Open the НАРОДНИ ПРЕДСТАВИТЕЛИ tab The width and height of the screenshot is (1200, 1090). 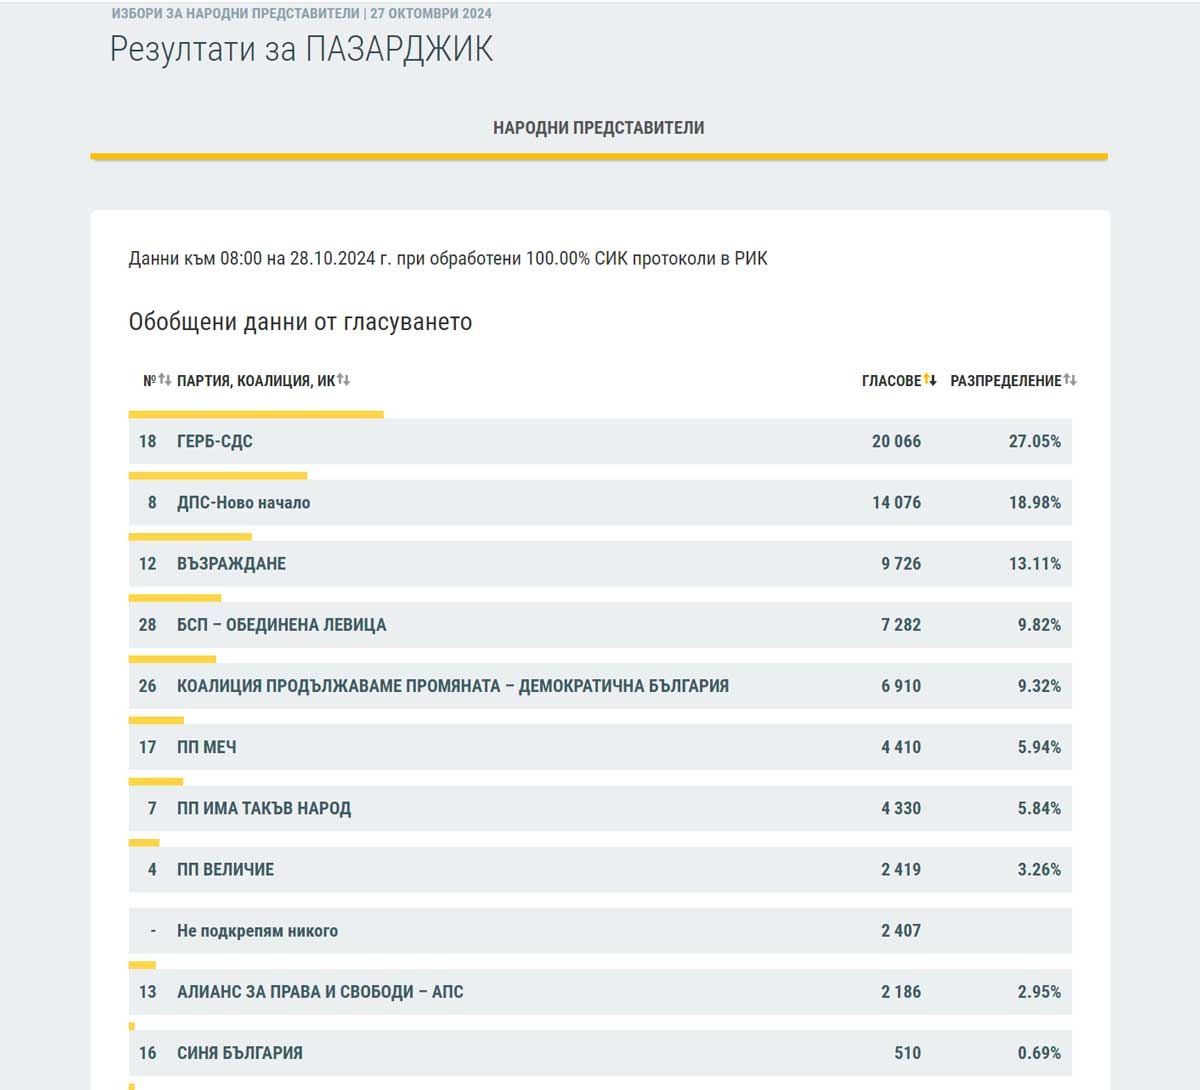pyautogui.click(x=598, y=128)
